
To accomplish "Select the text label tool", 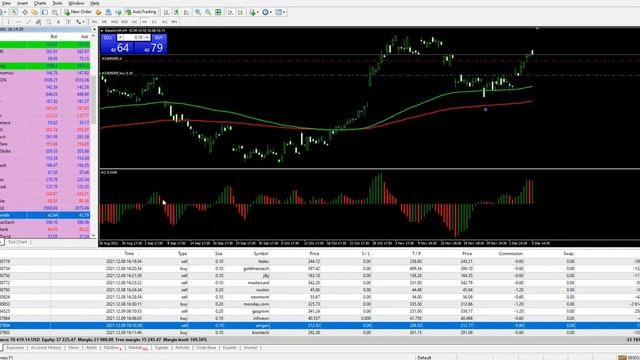I will coord(68,22).
